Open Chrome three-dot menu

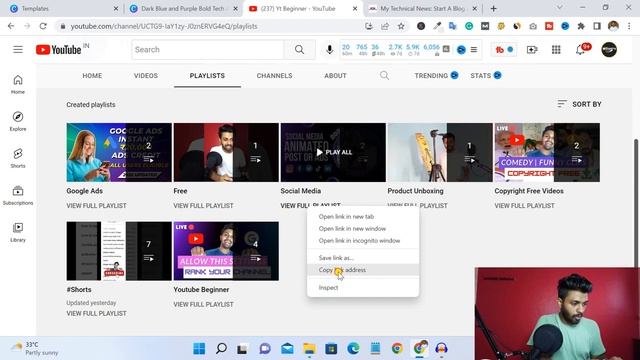pos(629,26)
